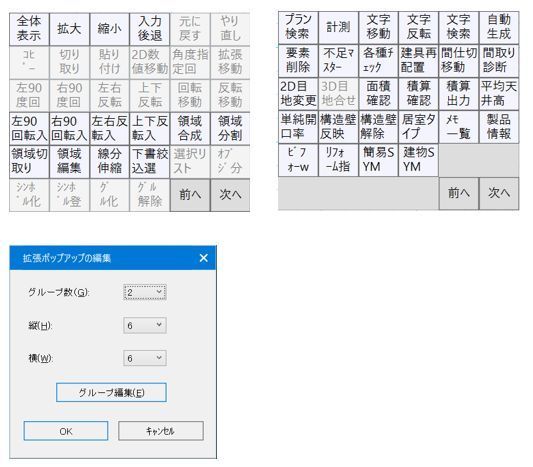
Task: Go to 前へ in right popup
Action: click(x=459, y=193)
